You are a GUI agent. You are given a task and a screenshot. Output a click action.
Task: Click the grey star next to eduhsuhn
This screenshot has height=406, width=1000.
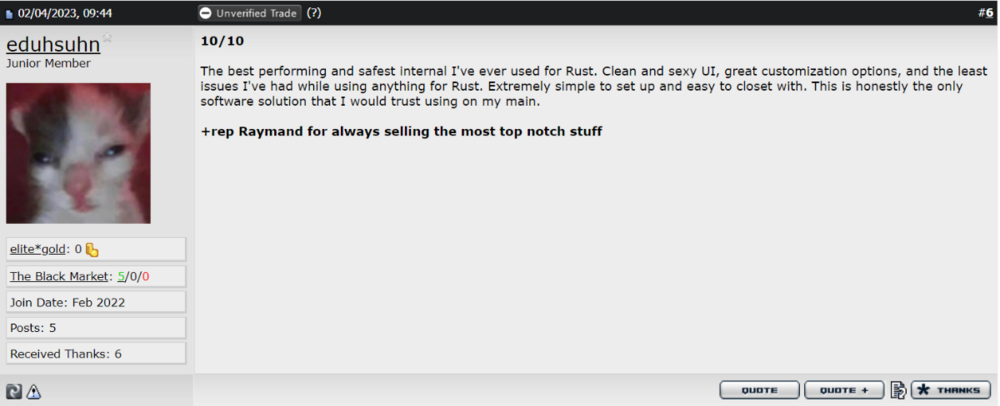(x=107, y=38)
